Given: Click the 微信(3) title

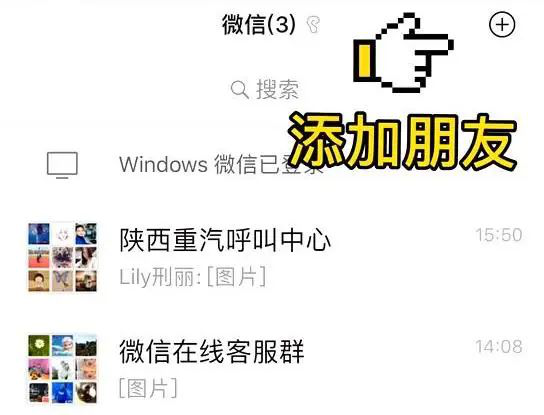Looking at the screenshot, I should click(259, 25).
